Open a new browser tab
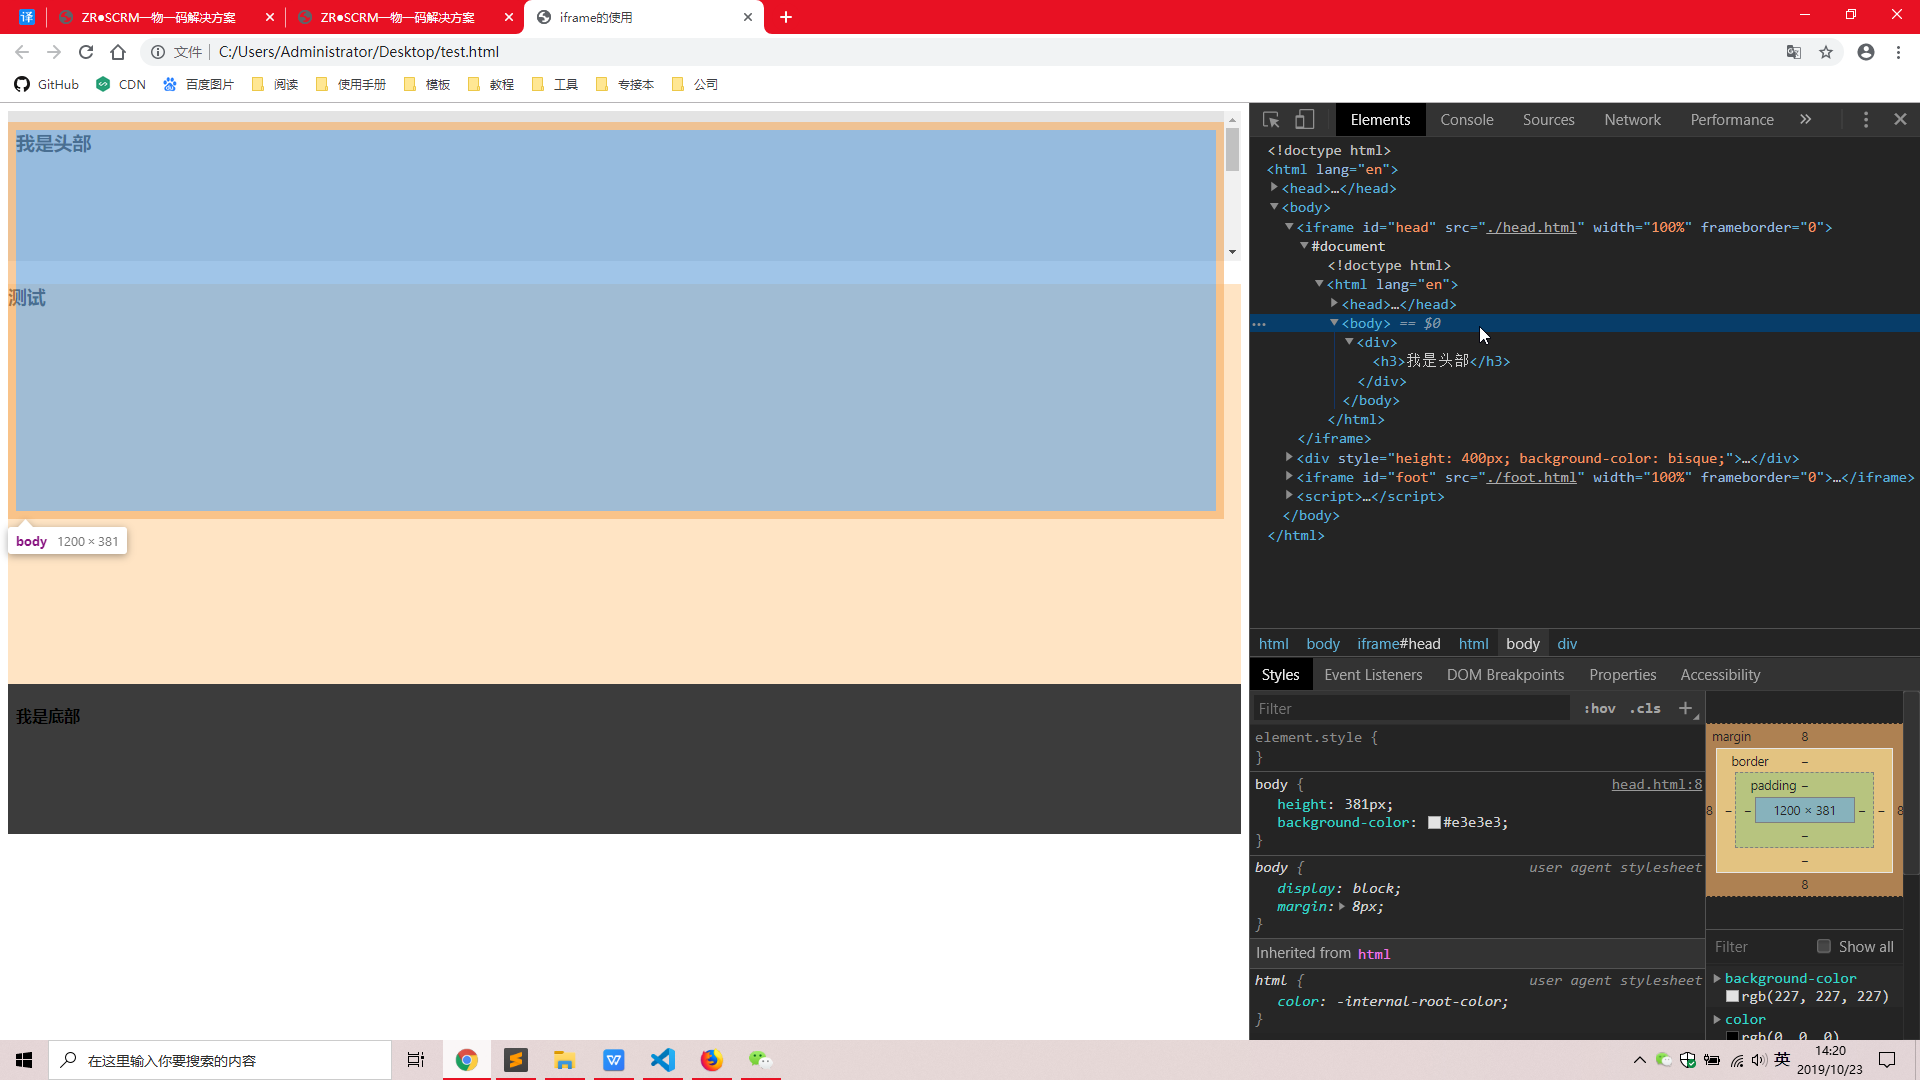This screenshot has height=1080, width=1920. pyautogui.click(x=786, y=17)
